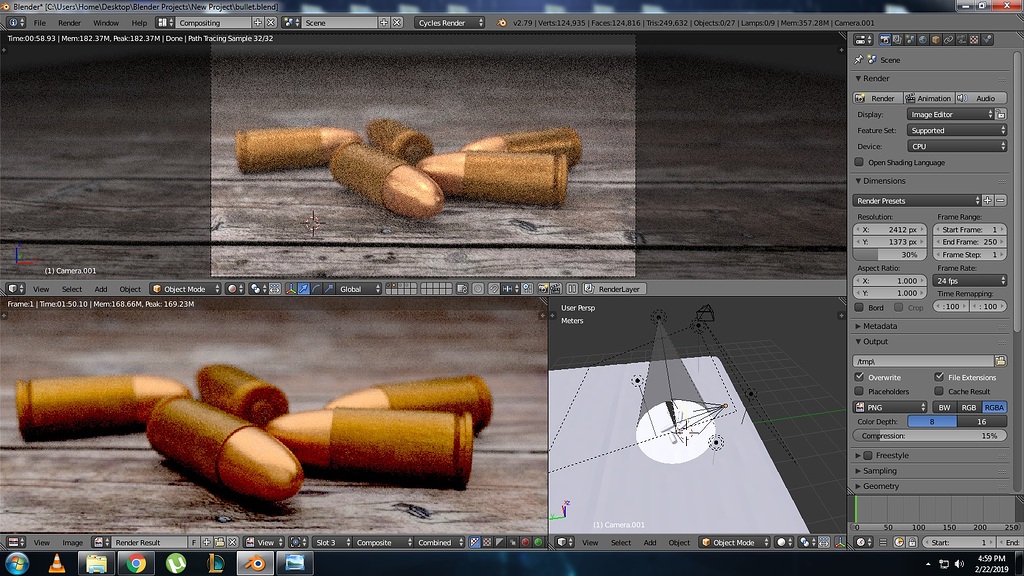This screenshot has width=1024, height=576.
Task: Click the resolution percentage 30% slider
Action: click(889, 254)
